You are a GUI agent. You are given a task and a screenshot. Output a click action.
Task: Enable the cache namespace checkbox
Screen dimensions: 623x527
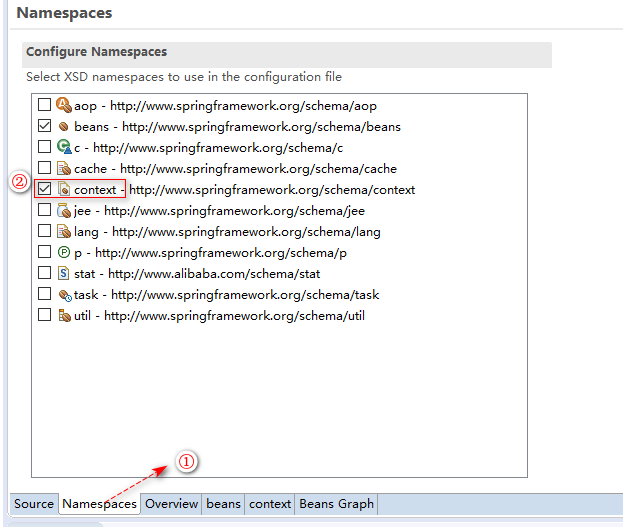(44, 168)
